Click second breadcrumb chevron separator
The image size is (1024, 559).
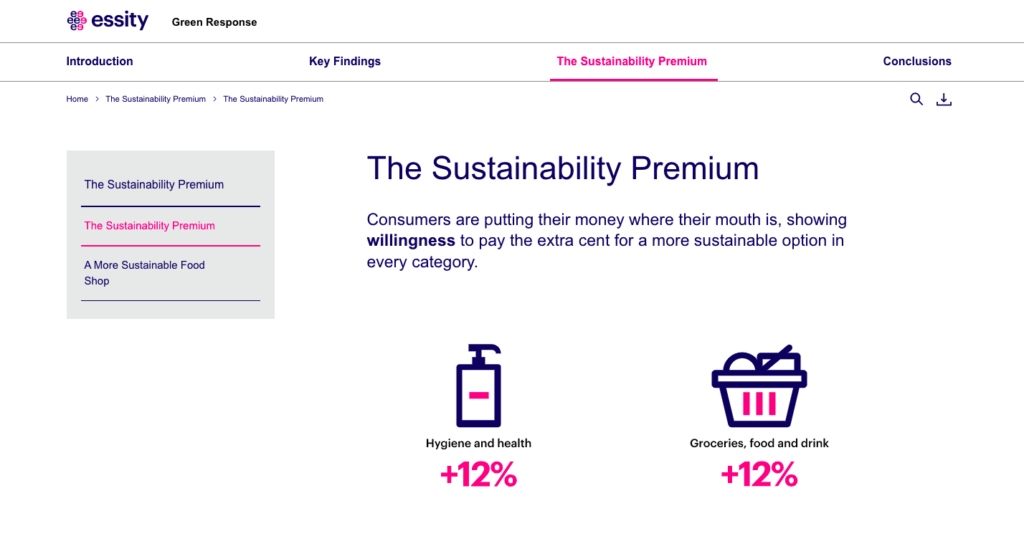pyautogui.click(x=214, y=99)
